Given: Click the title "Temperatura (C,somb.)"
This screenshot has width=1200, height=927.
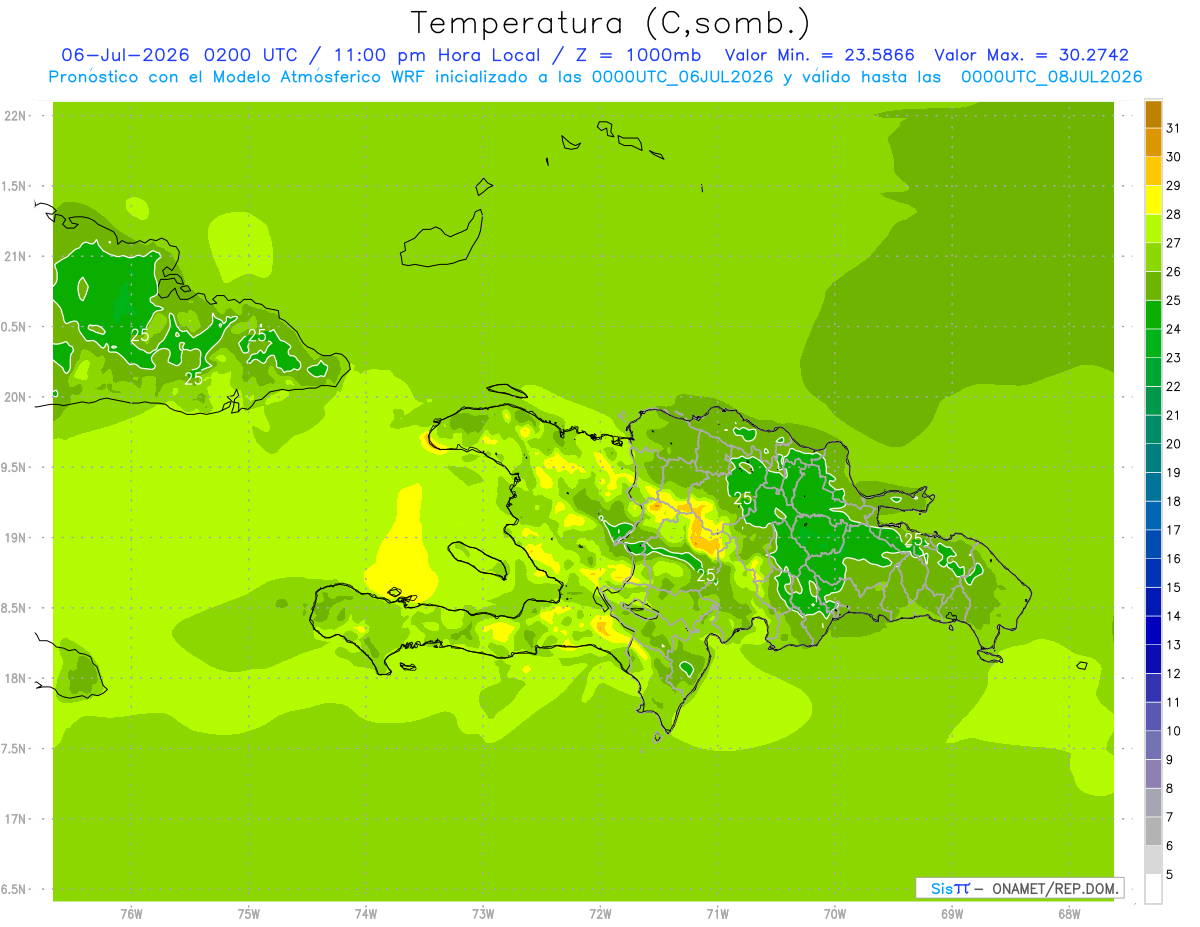Looking at the screenshot, I should [611, 24].
